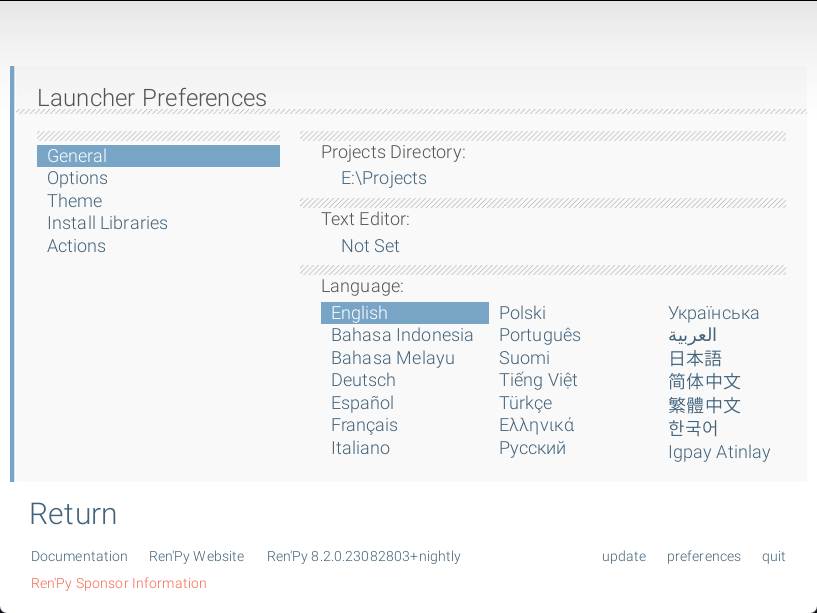Visit the Ren'Py Website

point(196,556)
